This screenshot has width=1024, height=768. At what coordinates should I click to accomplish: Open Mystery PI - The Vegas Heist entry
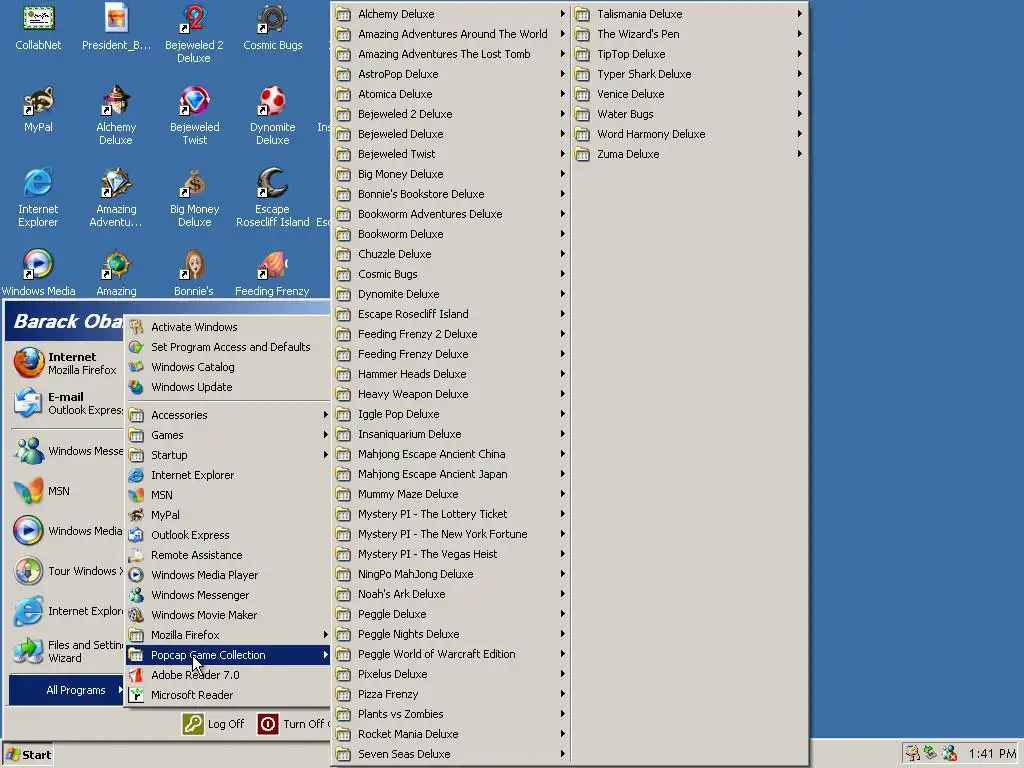click(451, 554)
